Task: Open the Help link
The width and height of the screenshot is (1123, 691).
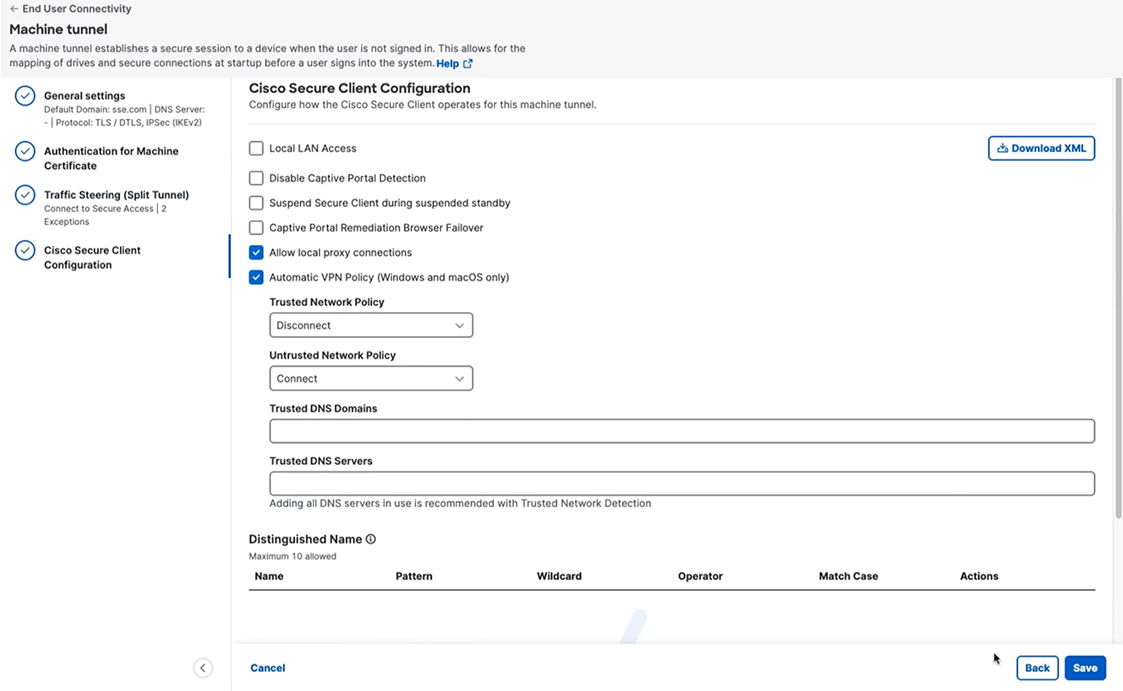Action: pyautogui.click(x=448, y=64)
